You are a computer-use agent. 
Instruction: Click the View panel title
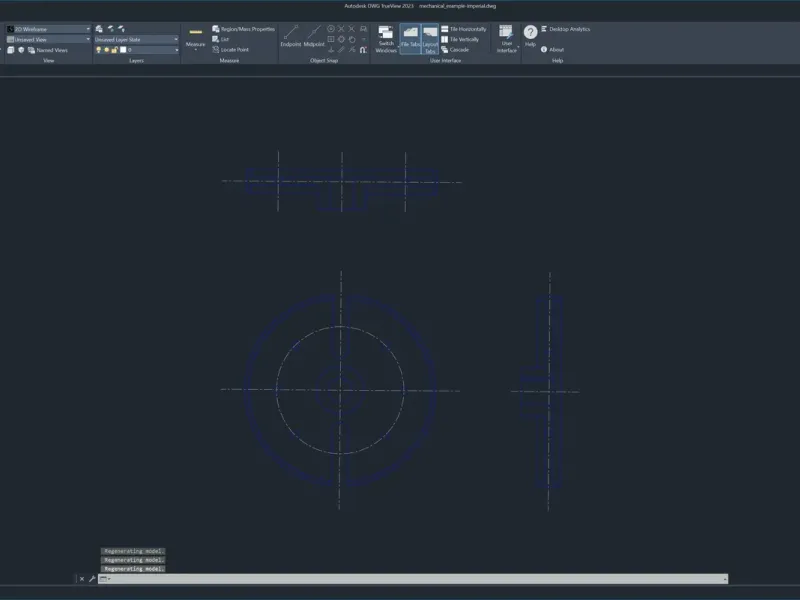coord(48,60)
